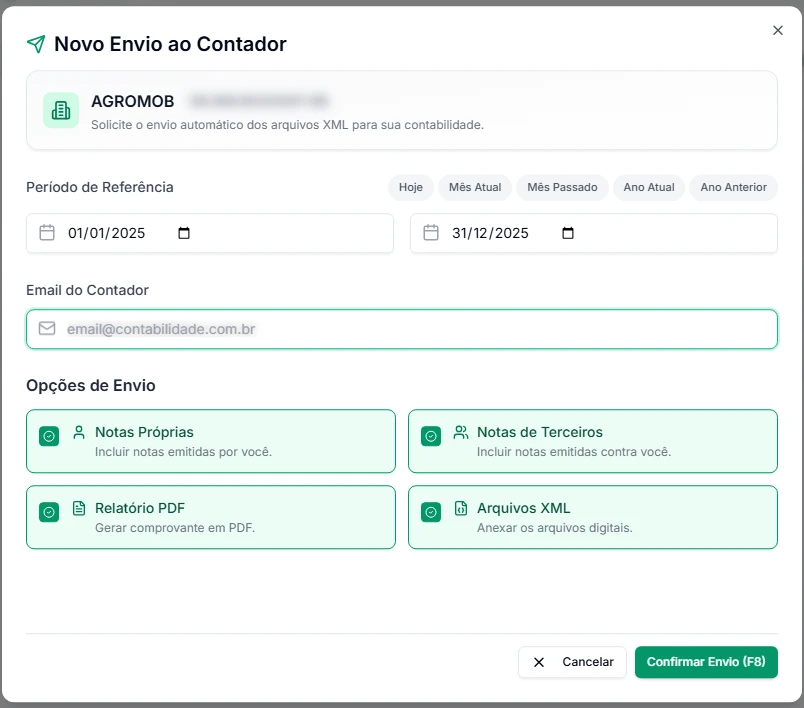The width and height of the screenshot is (804, 708).
Task: Click person icon on Notas Próprias card
Action: point(79,432)
